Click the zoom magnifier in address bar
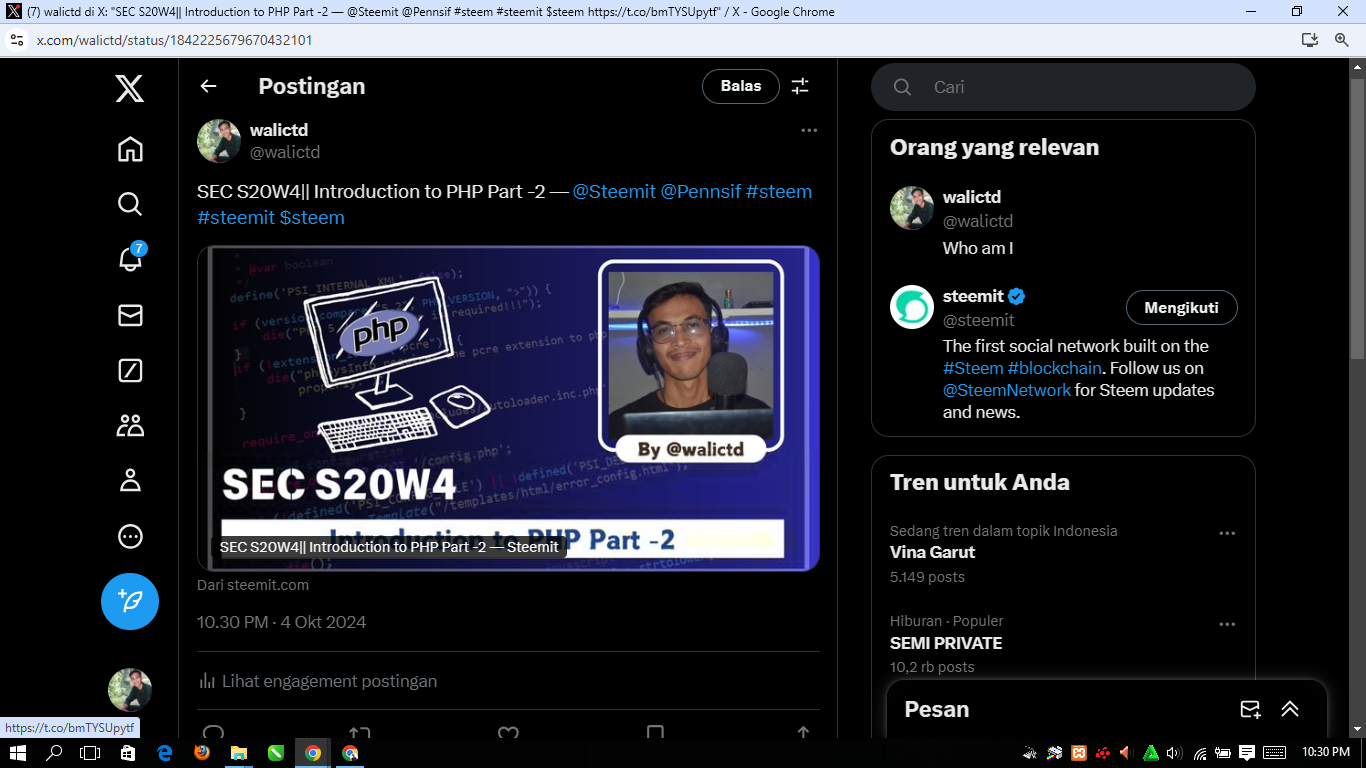 [x=1342, y=40]
